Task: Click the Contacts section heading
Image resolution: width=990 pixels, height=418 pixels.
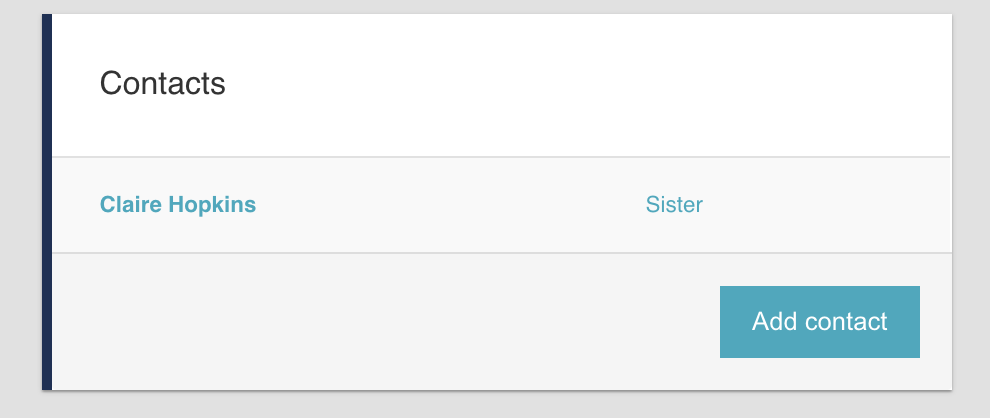Action: [163, 83]
